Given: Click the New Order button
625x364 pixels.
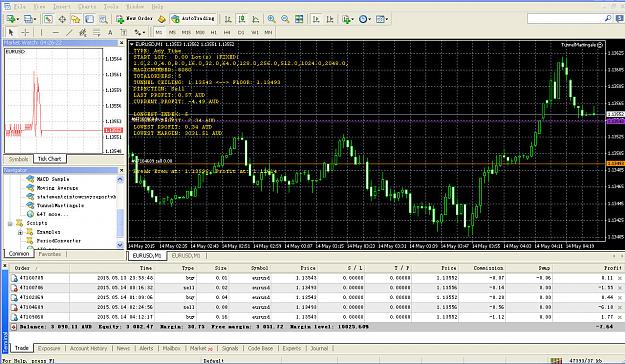Looking at the screenshot, I should click(134, 19).
